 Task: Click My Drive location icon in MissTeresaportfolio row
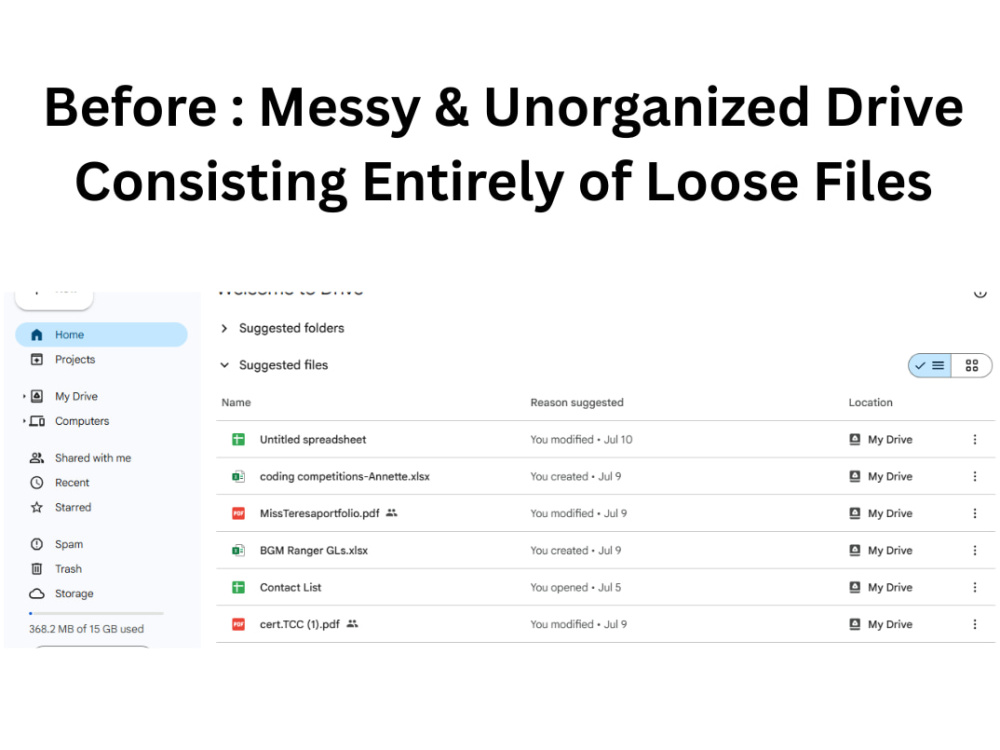[855, 514]
